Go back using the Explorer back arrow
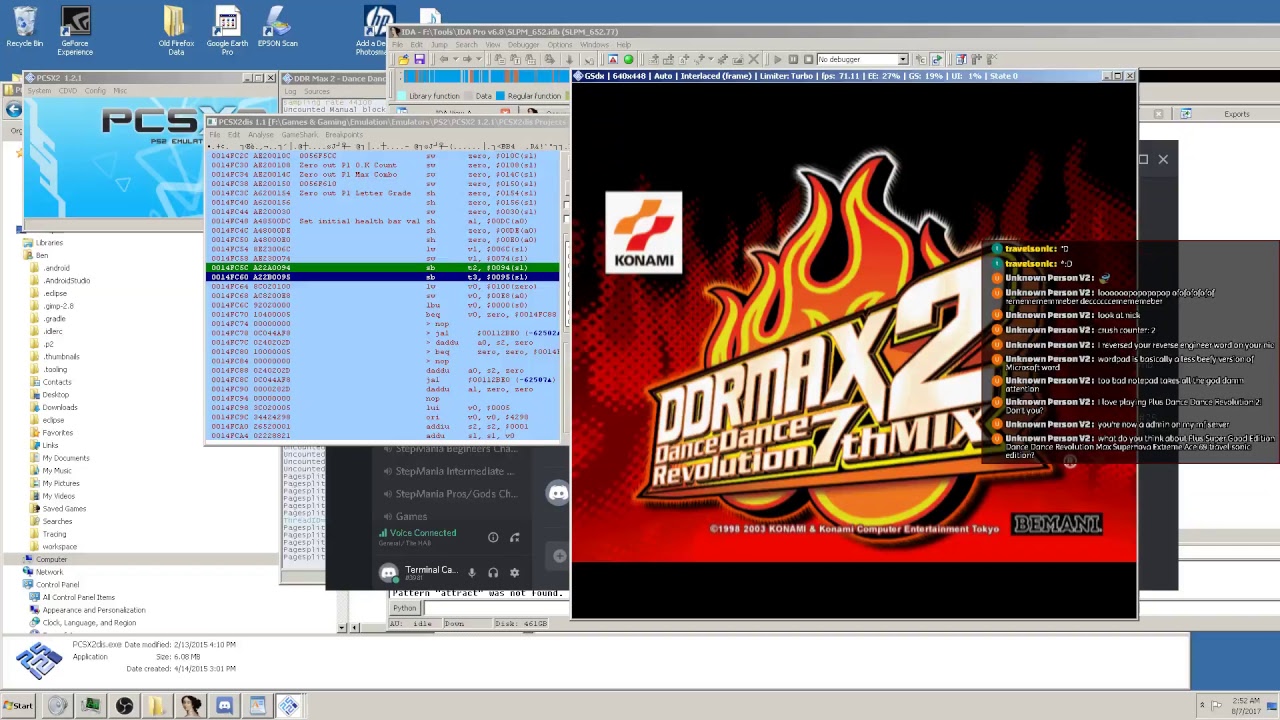1280x720 pixels. pos(13,110)
